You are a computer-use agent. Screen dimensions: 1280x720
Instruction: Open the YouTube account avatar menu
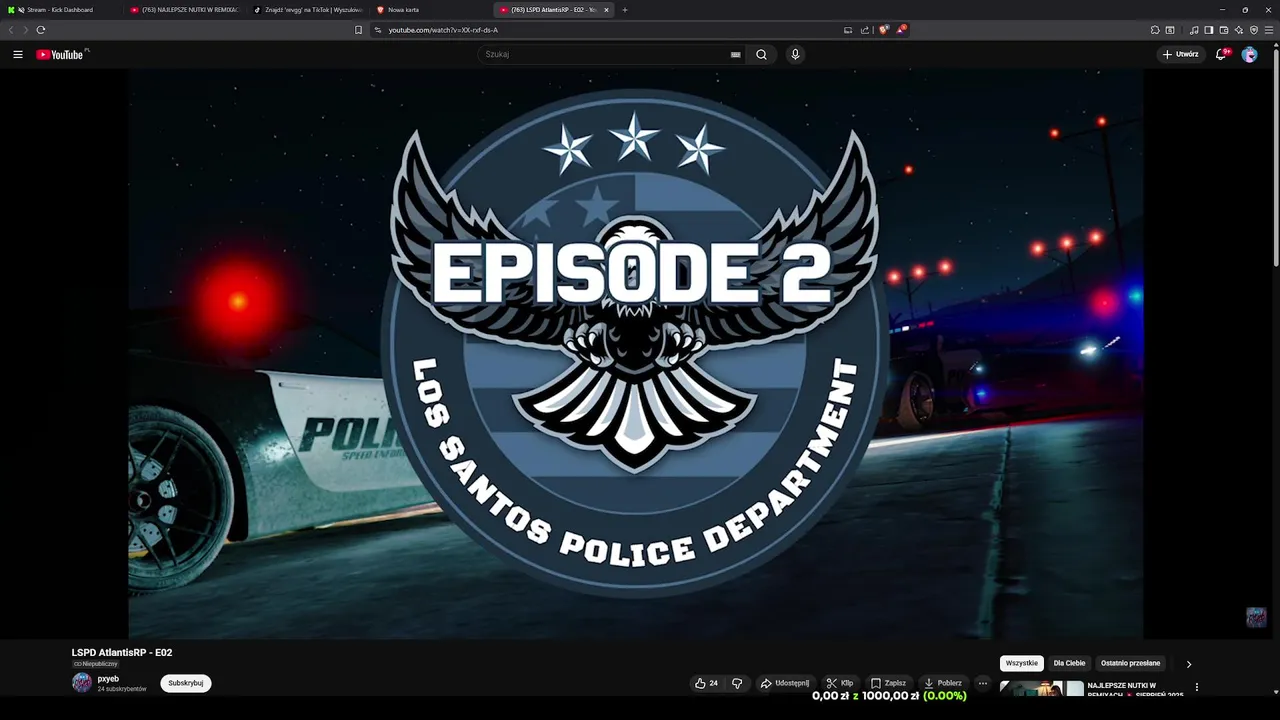click(1249, 54)
